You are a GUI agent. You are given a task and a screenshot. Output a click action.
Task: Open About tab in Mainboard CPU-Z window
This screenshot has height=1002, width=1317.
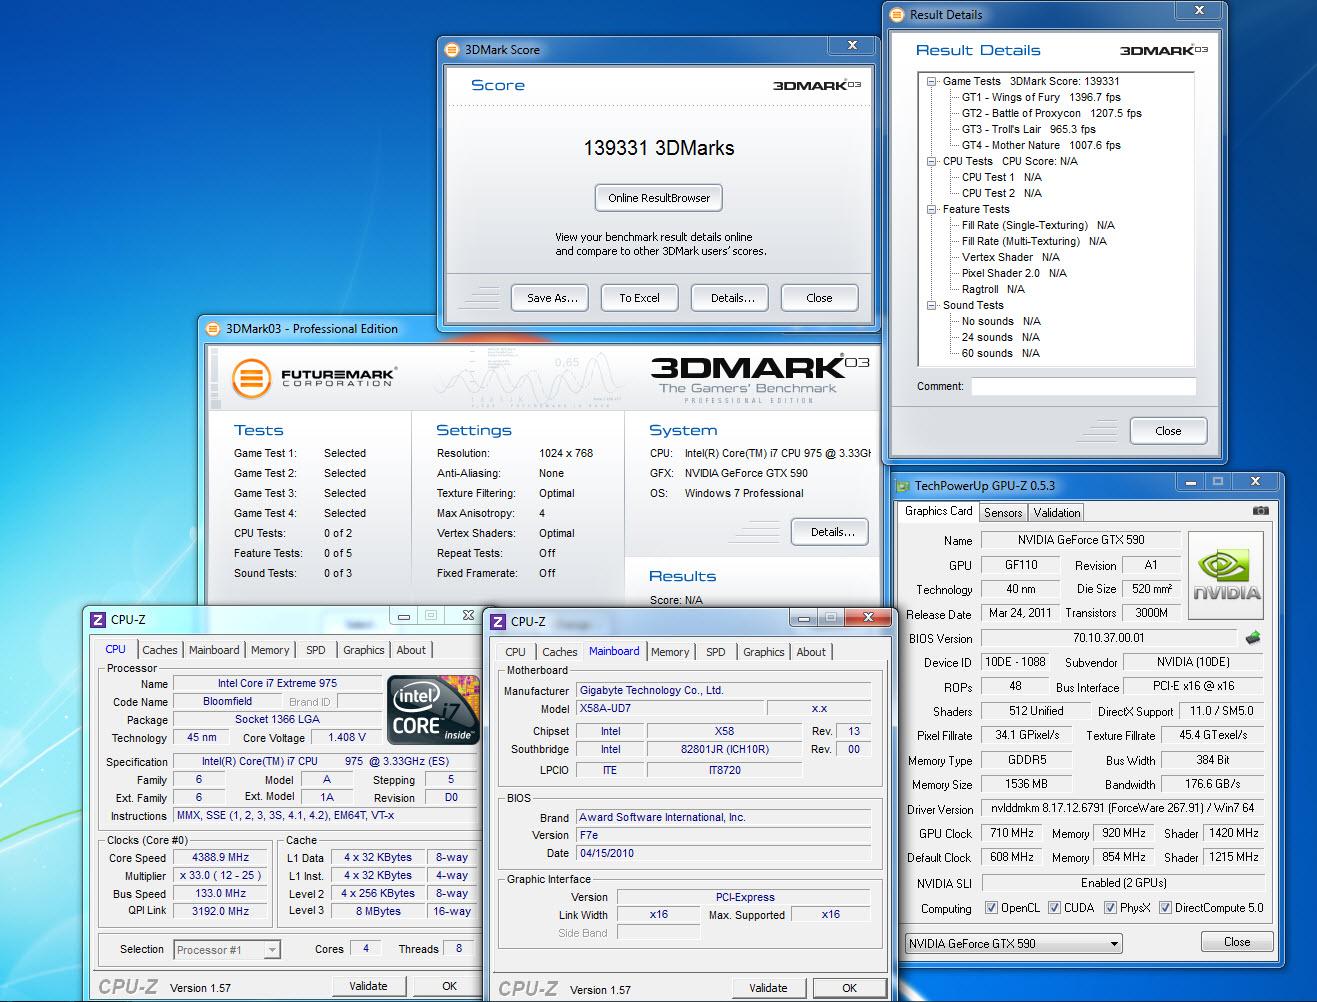click(x=811, y=652)
